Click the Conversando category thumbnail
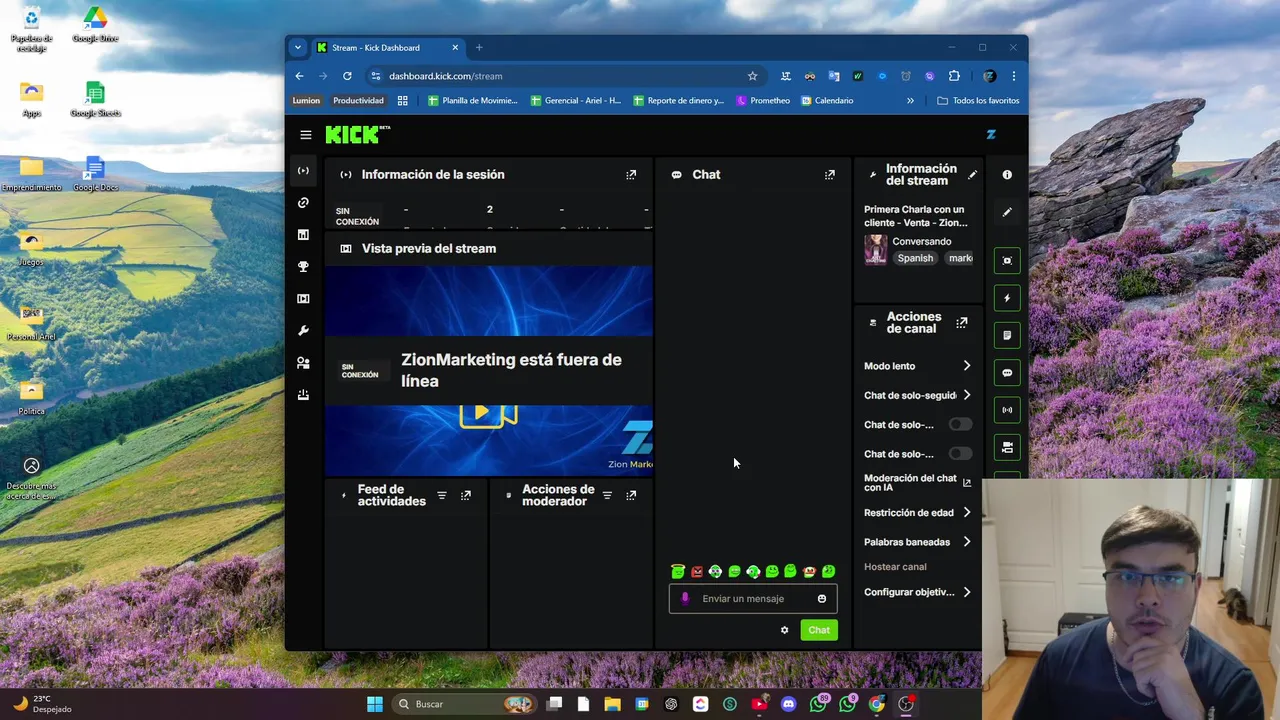Image resolution: width=1280 pixels, height=720 pixels. [876, 250]
